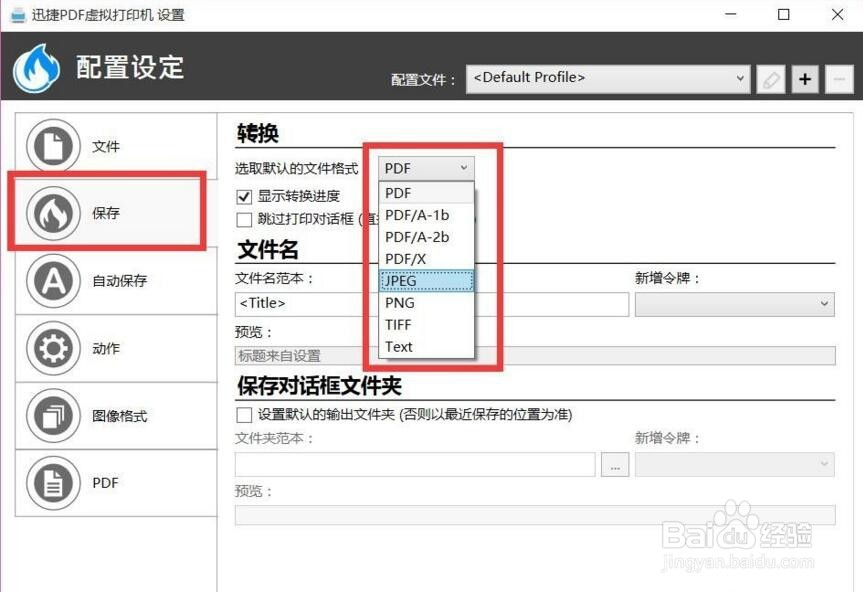
Task: Open the 新增令牌 dropdown under 保存对话框文件夹
Action: pos(735,463)
